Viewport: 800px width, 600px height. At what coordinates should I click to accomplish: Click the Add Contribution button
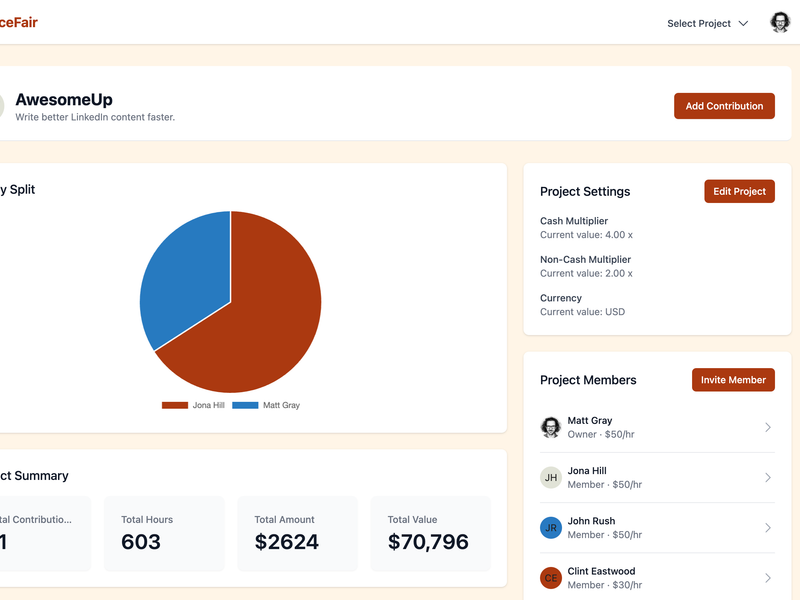click(x=724, y=106)
